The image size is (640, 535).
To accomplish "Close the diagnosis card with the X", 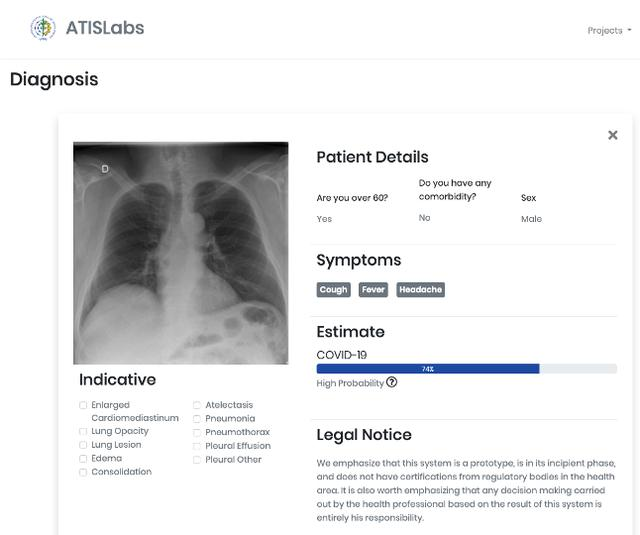I will 613,135.
